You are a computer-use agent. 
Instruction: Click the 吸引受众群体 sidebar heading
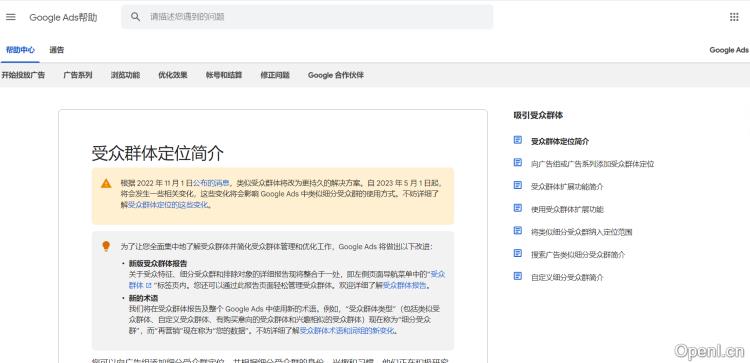(538, 115)
